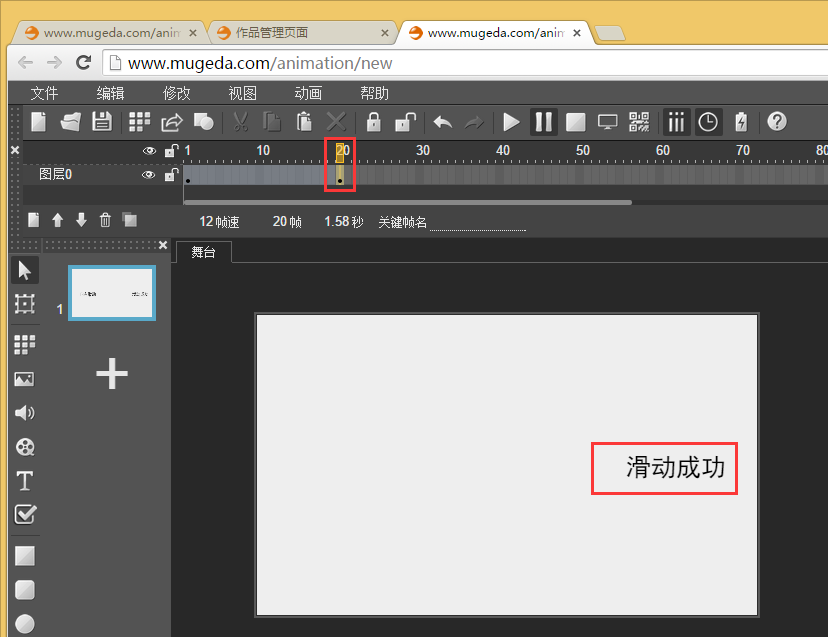The height and width of the screenshot is (637, 828).
Task: Open the 文件 menu
Action: tap(44, 93)
